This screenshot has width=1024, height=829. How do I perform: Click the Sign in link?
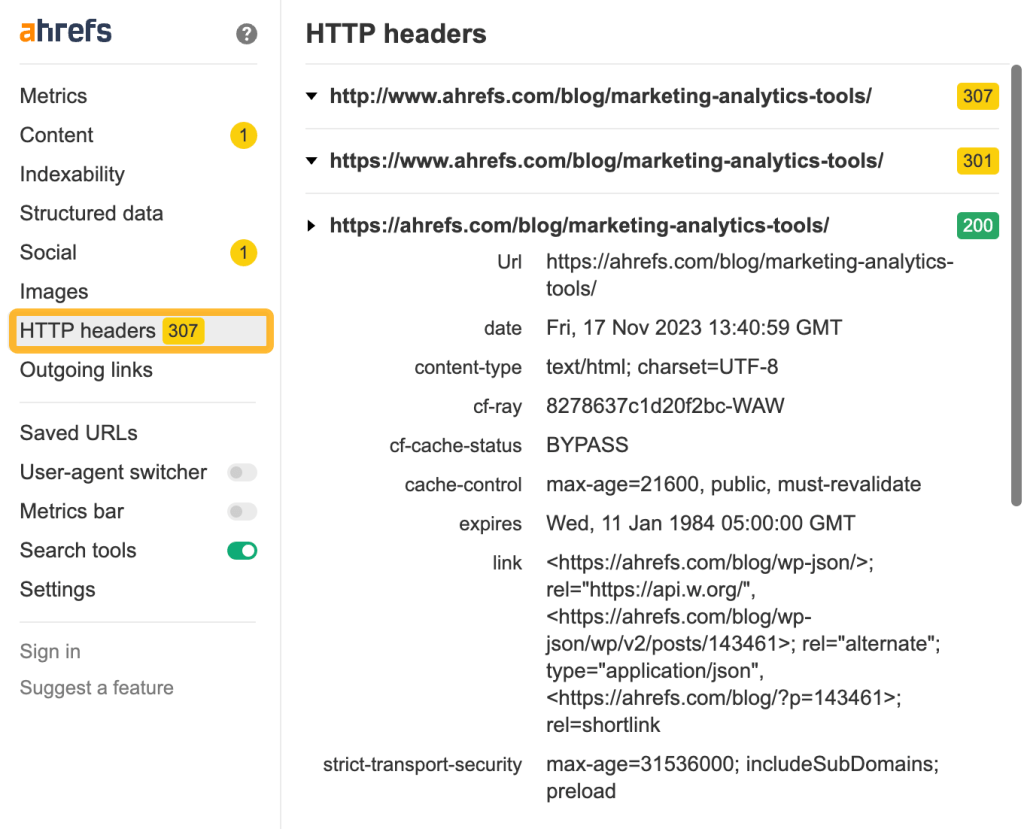click(49, 651)
